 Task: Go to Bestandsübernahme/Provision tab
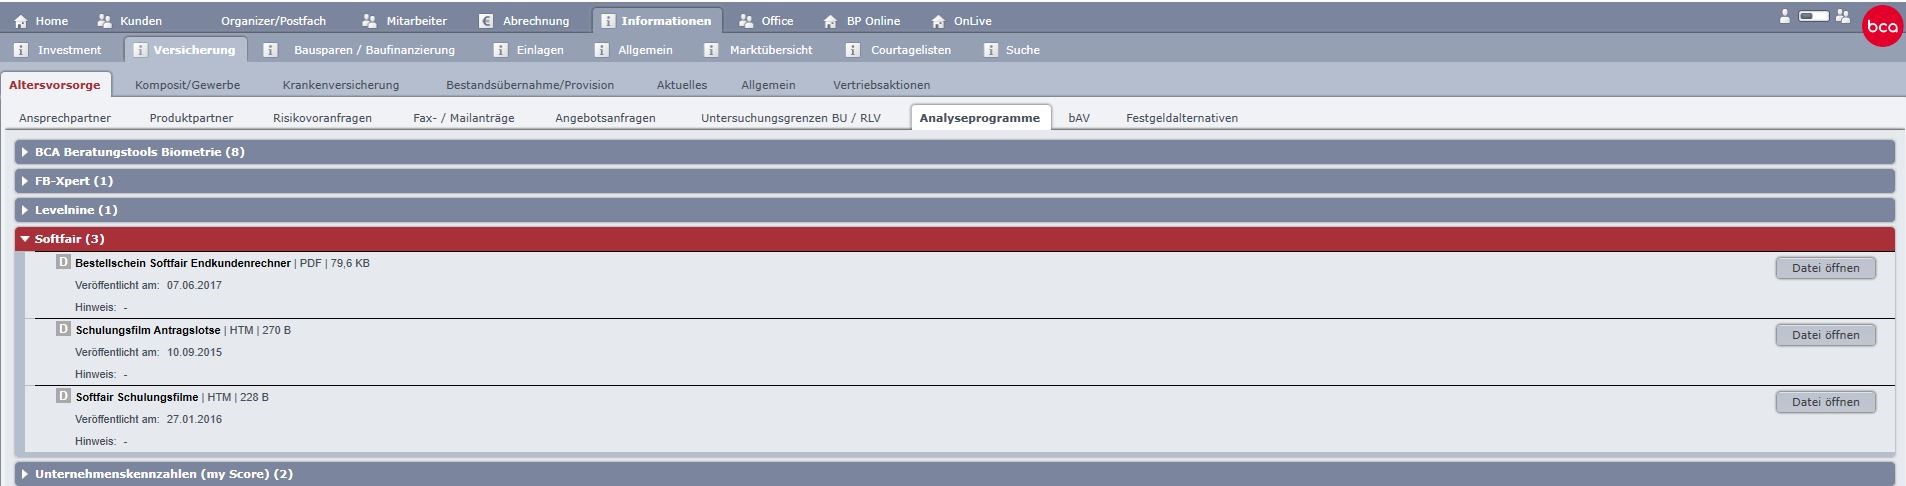pyautogui.click(x=530, y=85)
